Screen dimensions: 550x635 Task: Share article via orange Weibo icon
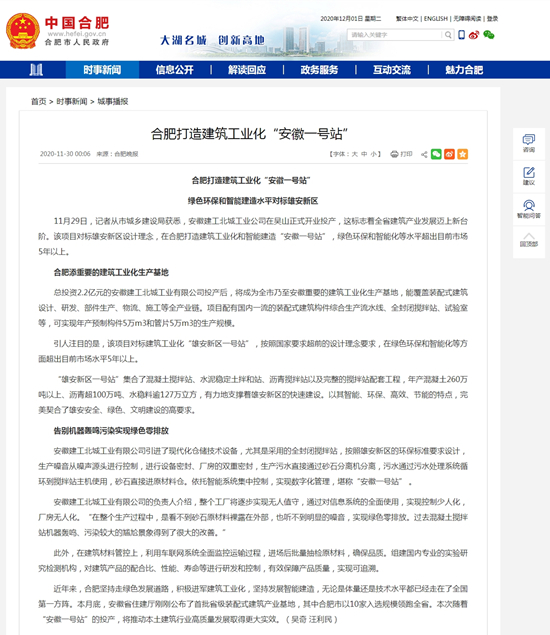click(449, 154)
